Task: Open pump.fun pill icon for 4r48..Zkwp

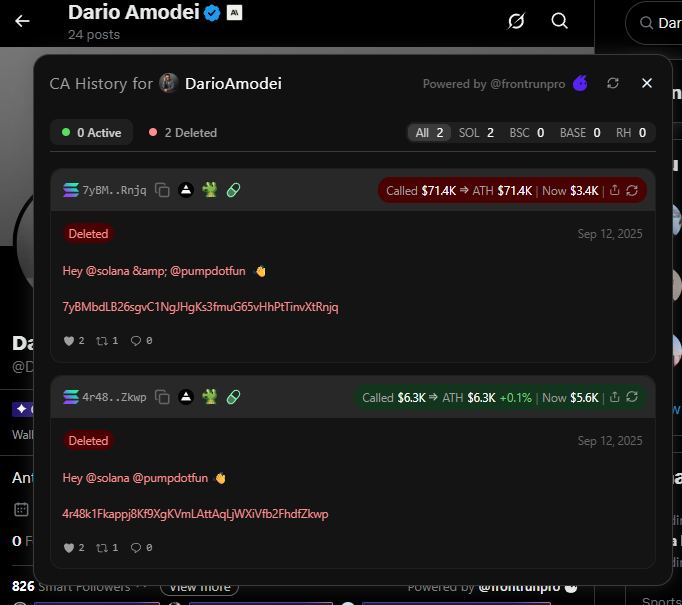Action: click(x=234, y=397)
